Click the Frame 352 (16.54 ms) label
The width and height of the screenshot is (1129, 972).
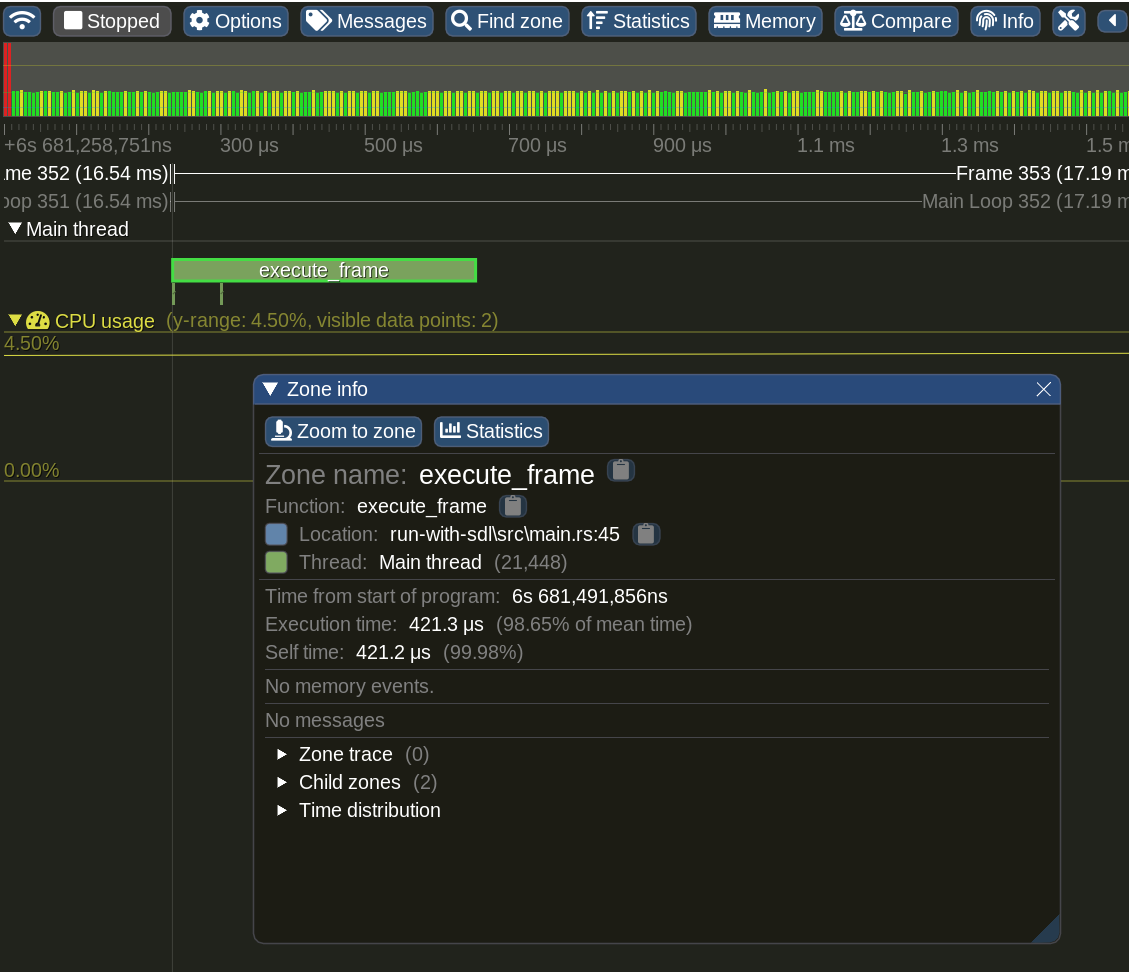tap(86, 174)
